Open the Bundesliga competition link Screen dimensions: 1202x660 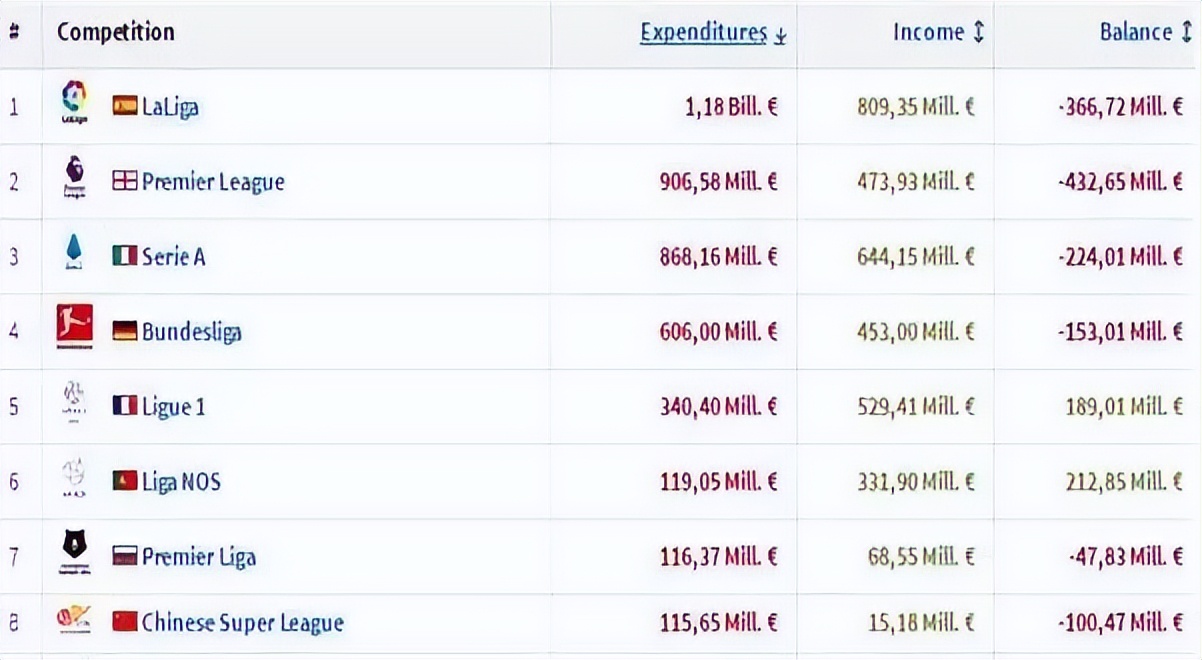click(x=191, y=332)
